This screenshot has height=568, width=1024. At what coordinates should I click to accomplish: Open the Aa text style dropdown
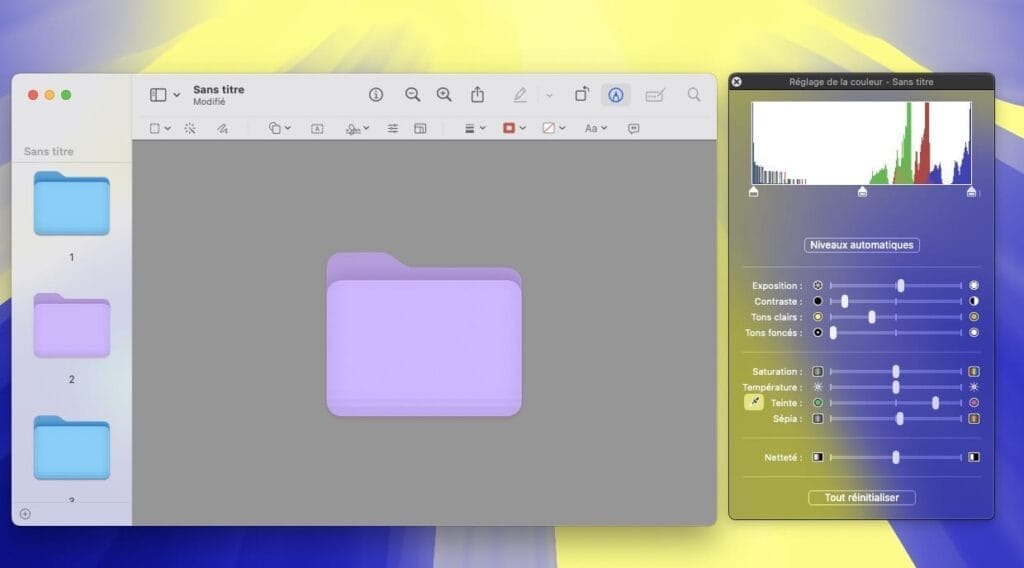tap(596, 128)
